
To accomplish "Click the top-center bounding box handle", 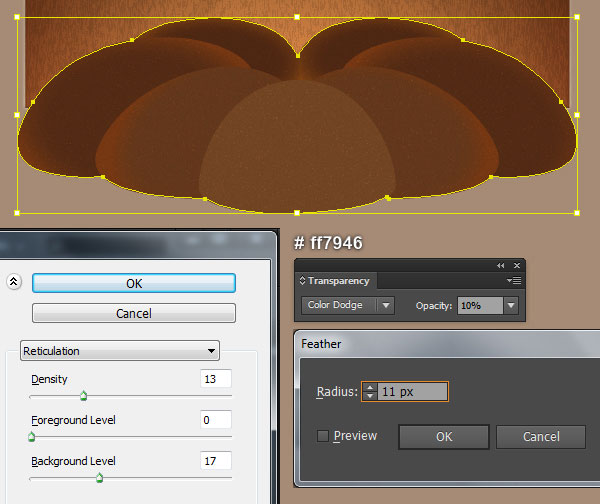I will click(297, 17).
